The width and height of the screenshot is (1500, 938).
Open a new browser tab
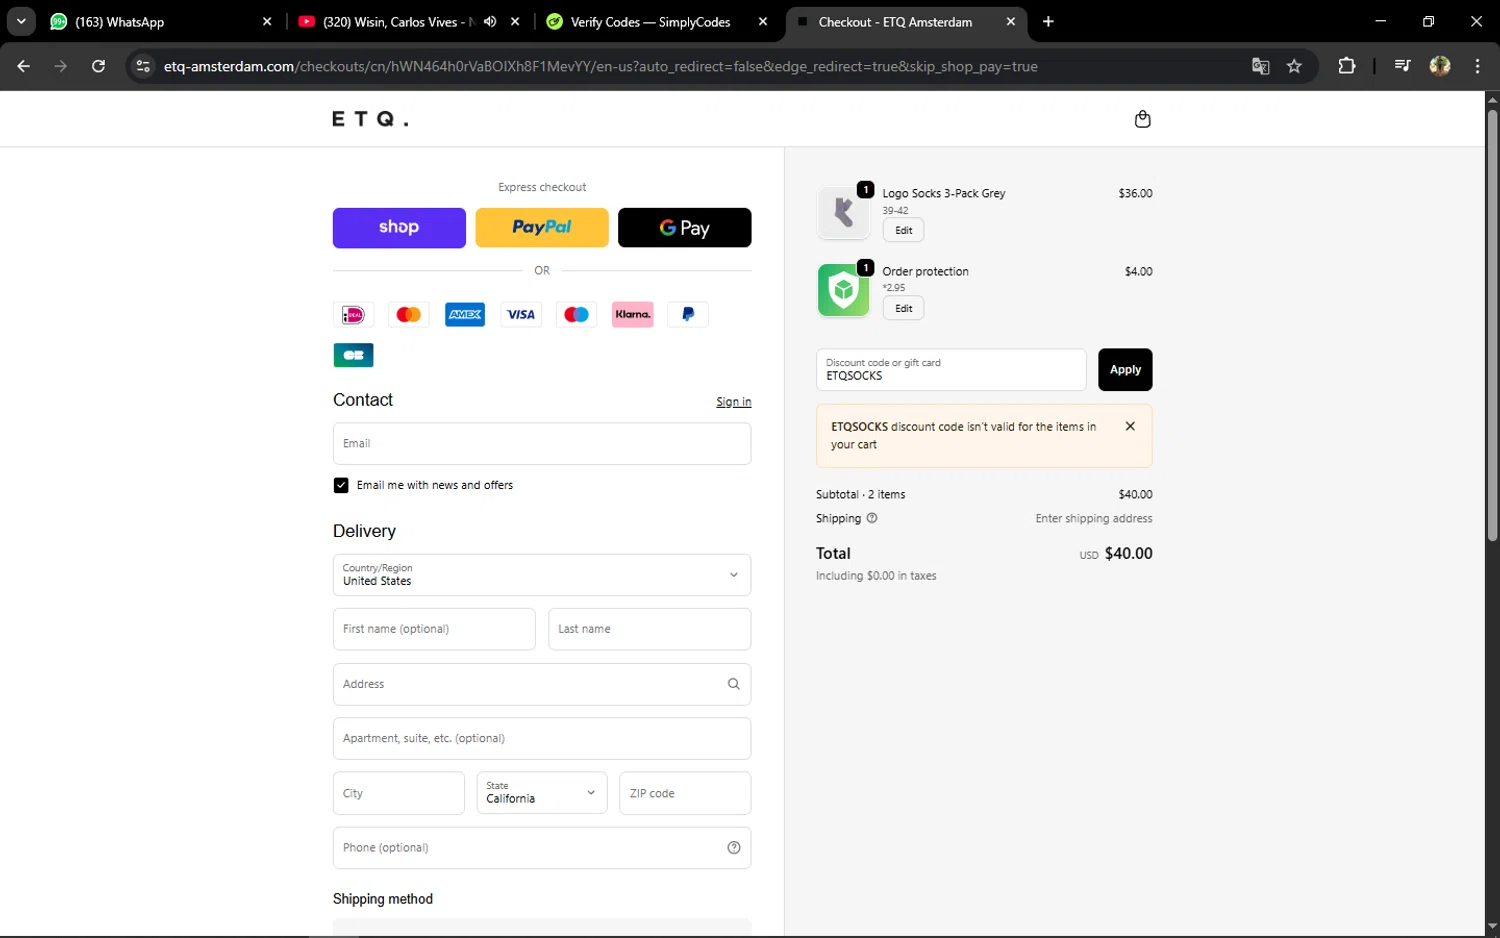pos(1048,21)
